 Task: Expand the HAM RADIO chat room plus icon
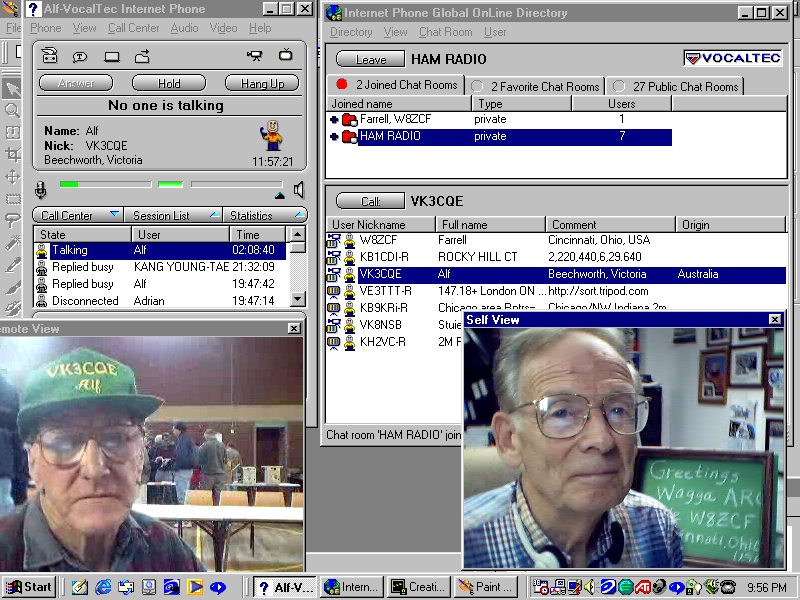point(334,136)
